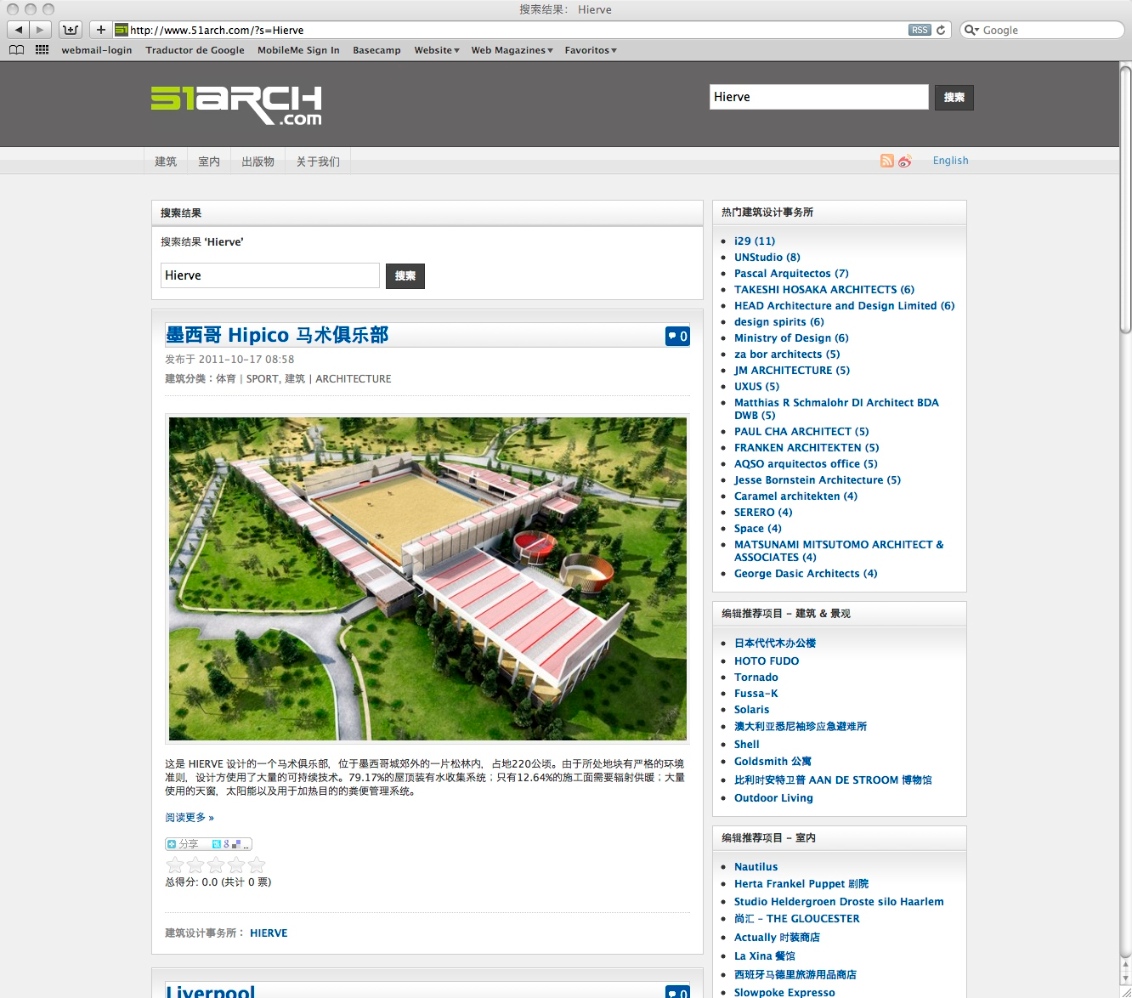Open the HIERVE design firm link
1132x998 pixels.
pyautogui.click(x=269, y=933)
